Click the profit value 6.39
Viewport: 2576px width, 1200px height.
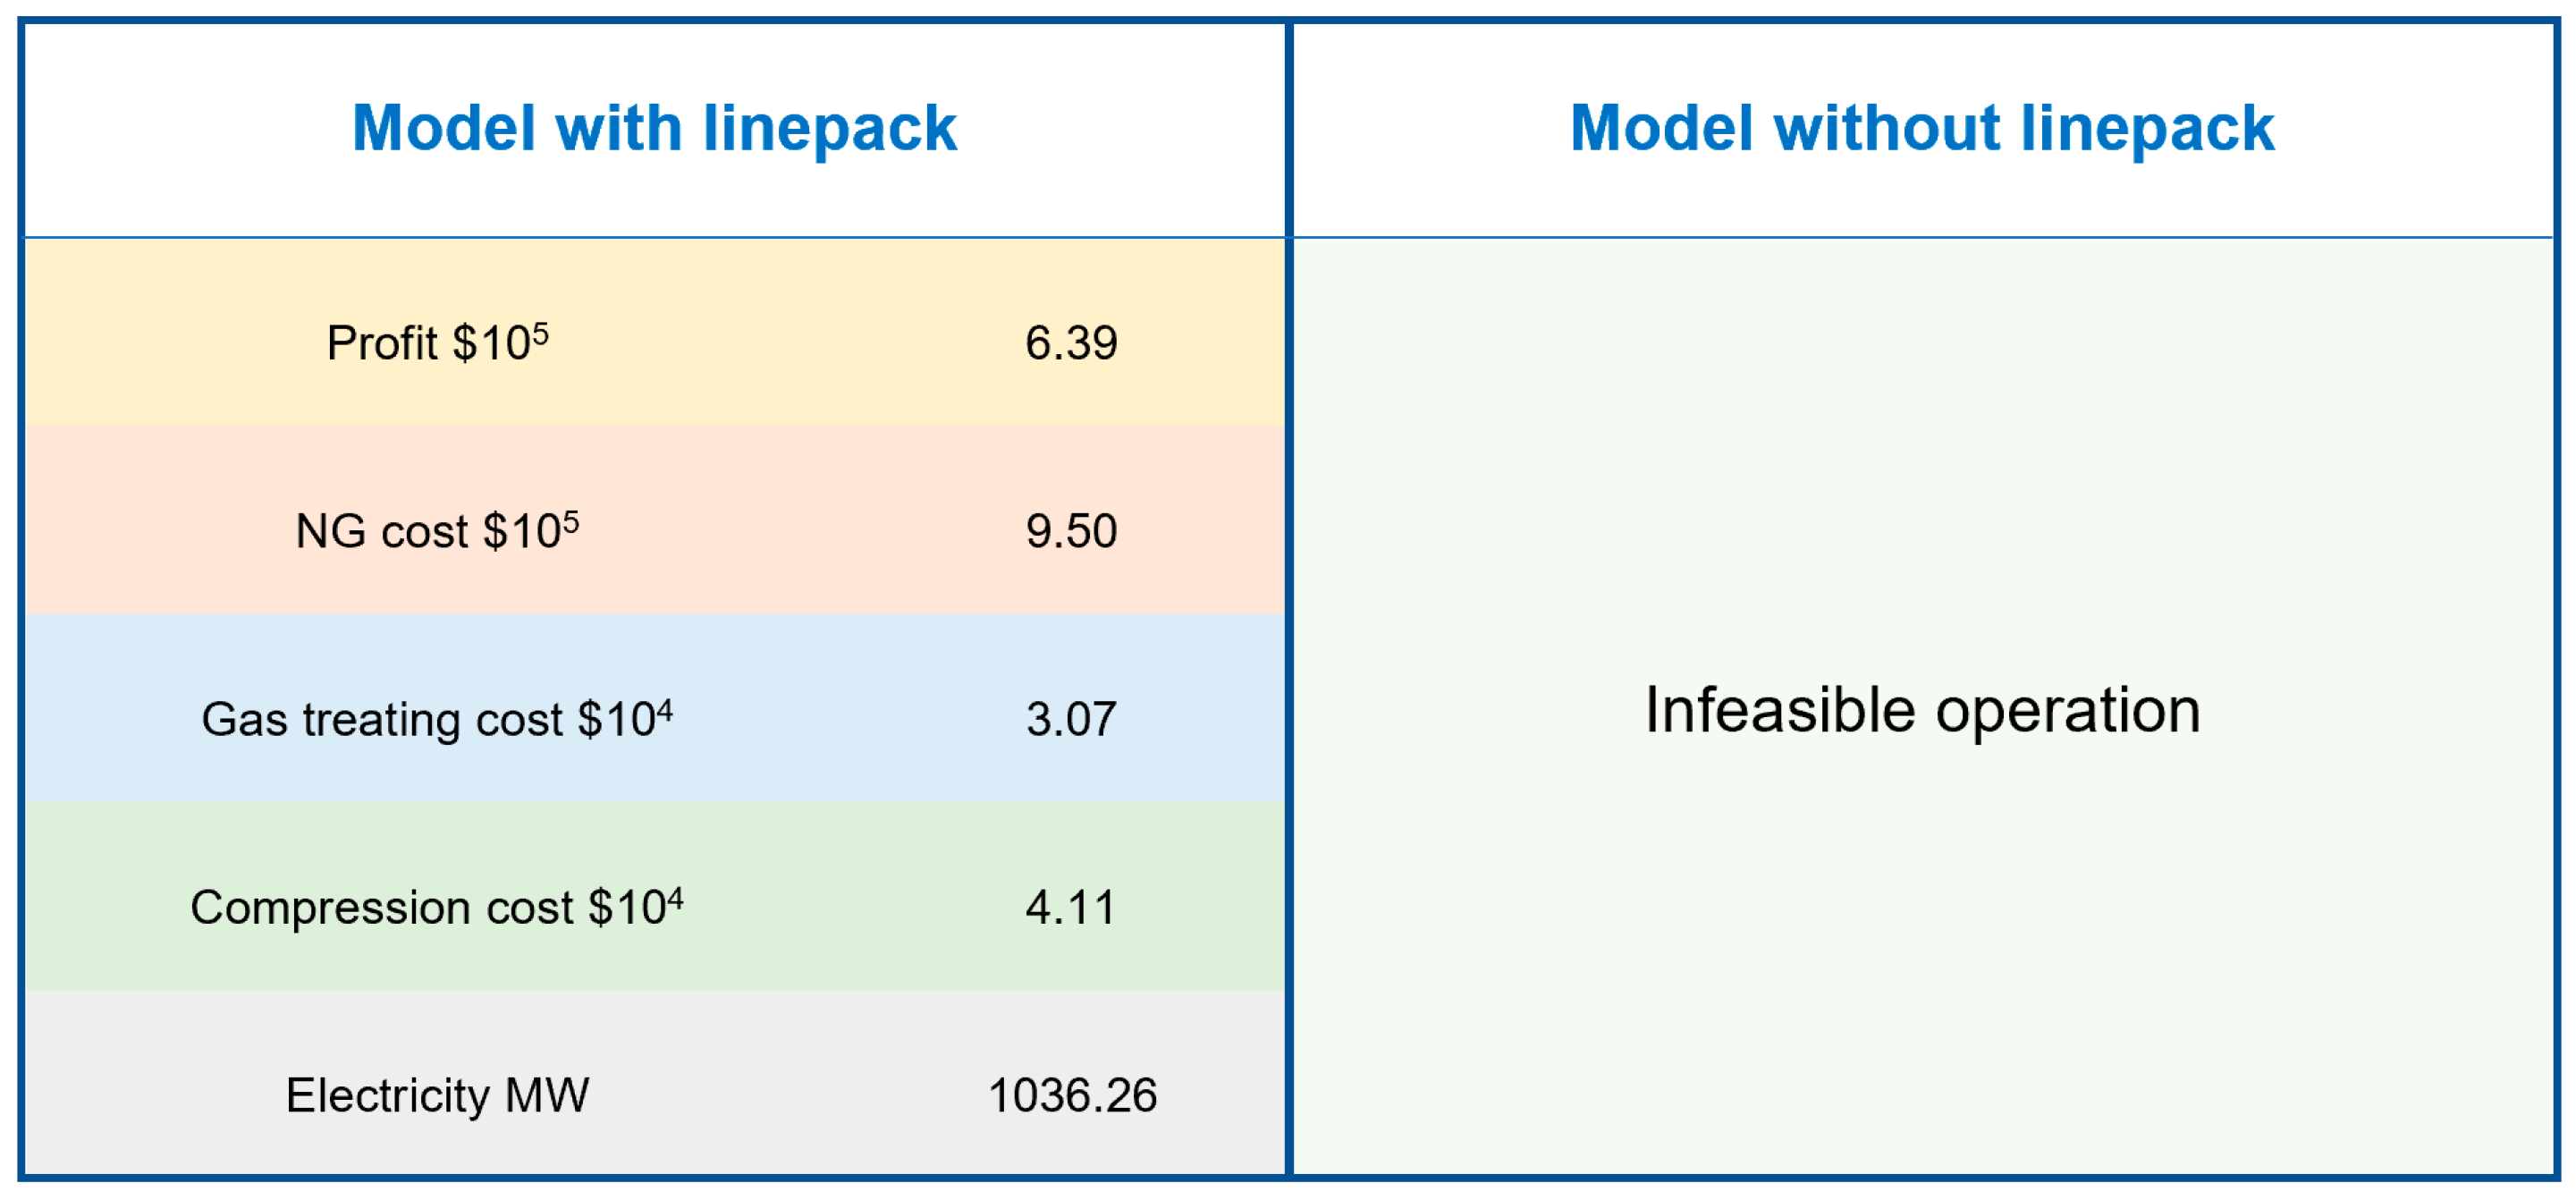(1071, 343)
